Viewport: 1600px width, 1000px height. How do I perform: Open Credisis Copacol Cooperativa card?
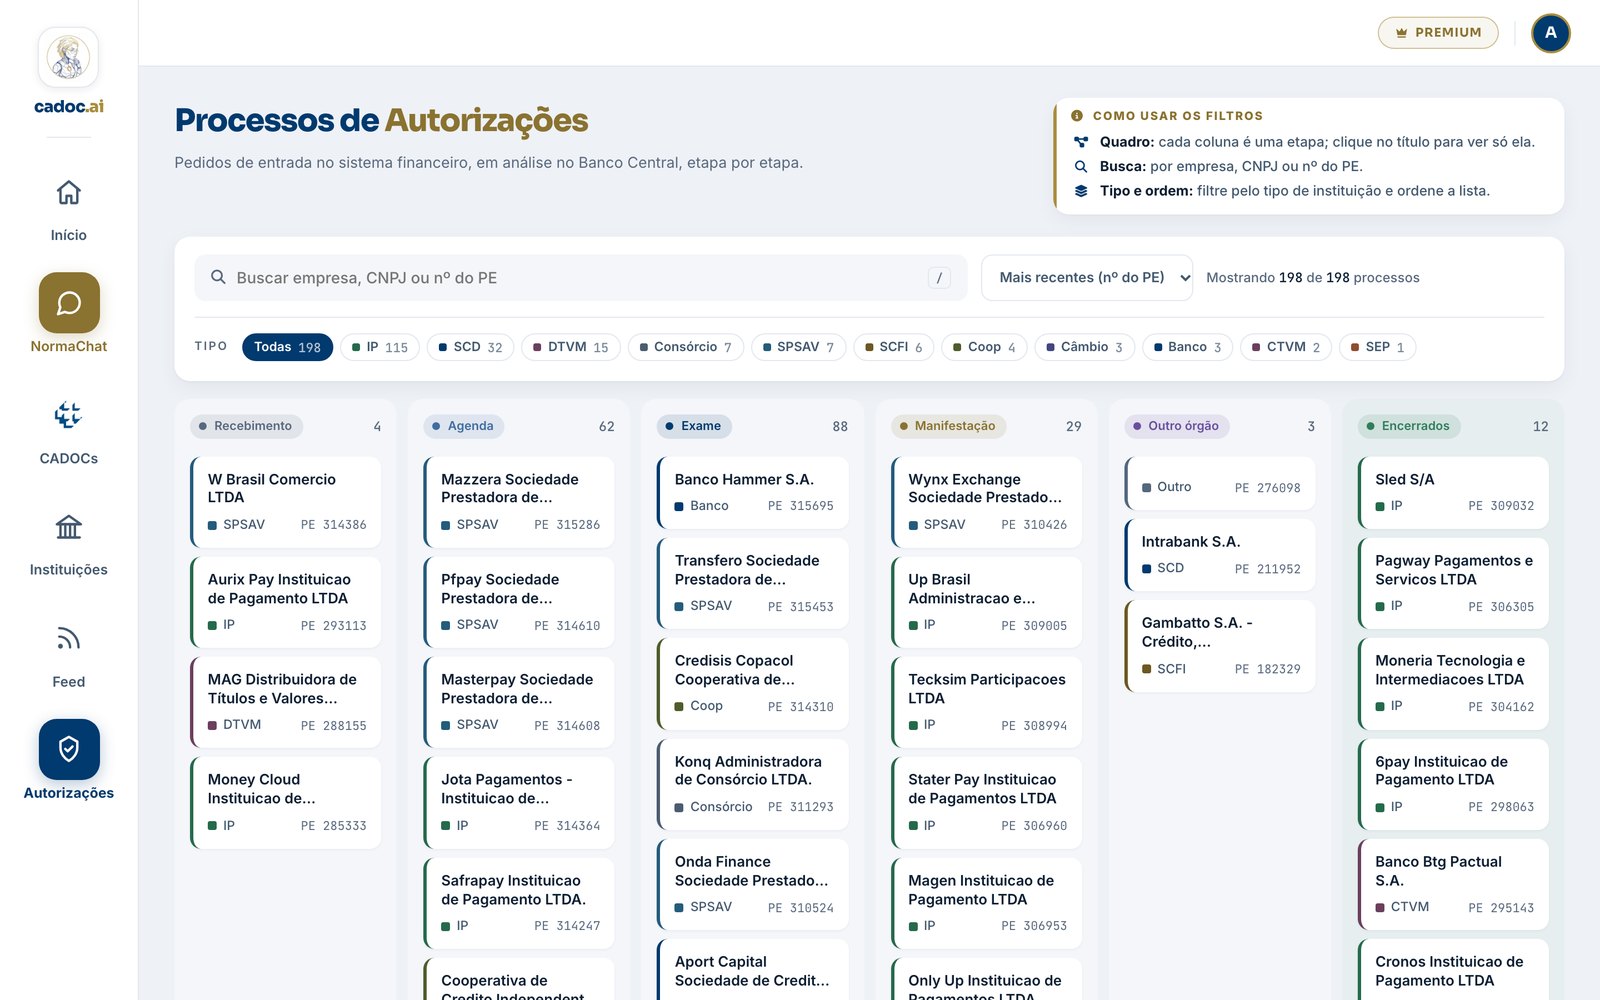tap(753, 683)
